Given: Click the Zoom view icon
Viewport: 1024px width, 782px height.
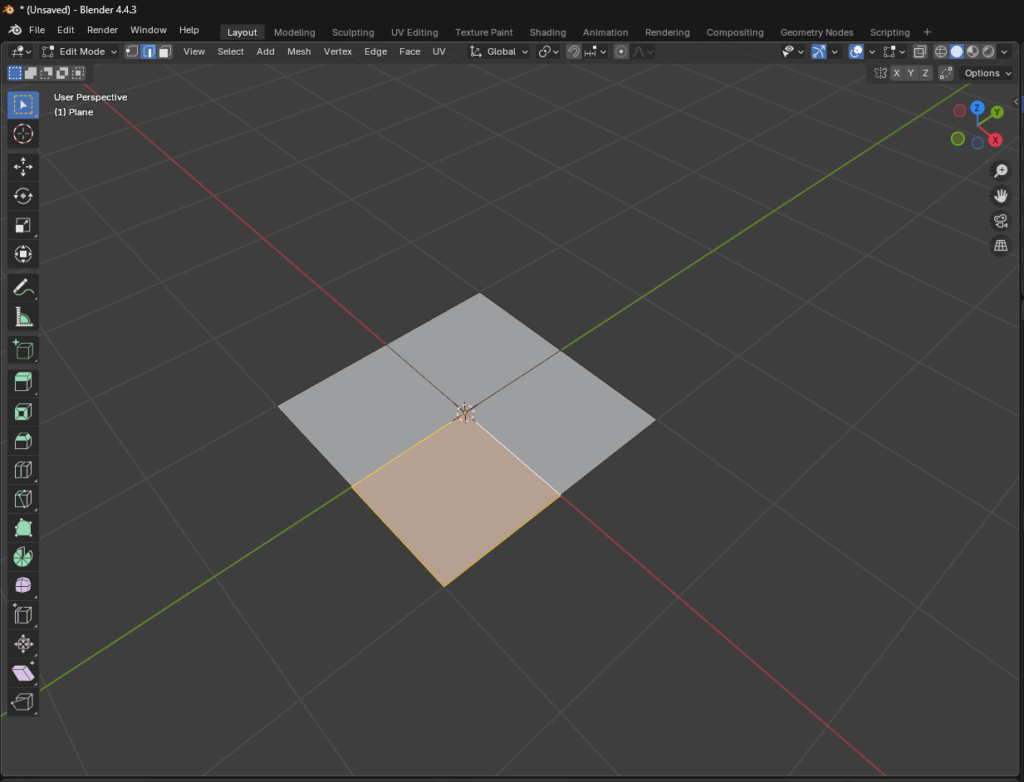Looking at the screenshot, I should tap(1000, 171).
